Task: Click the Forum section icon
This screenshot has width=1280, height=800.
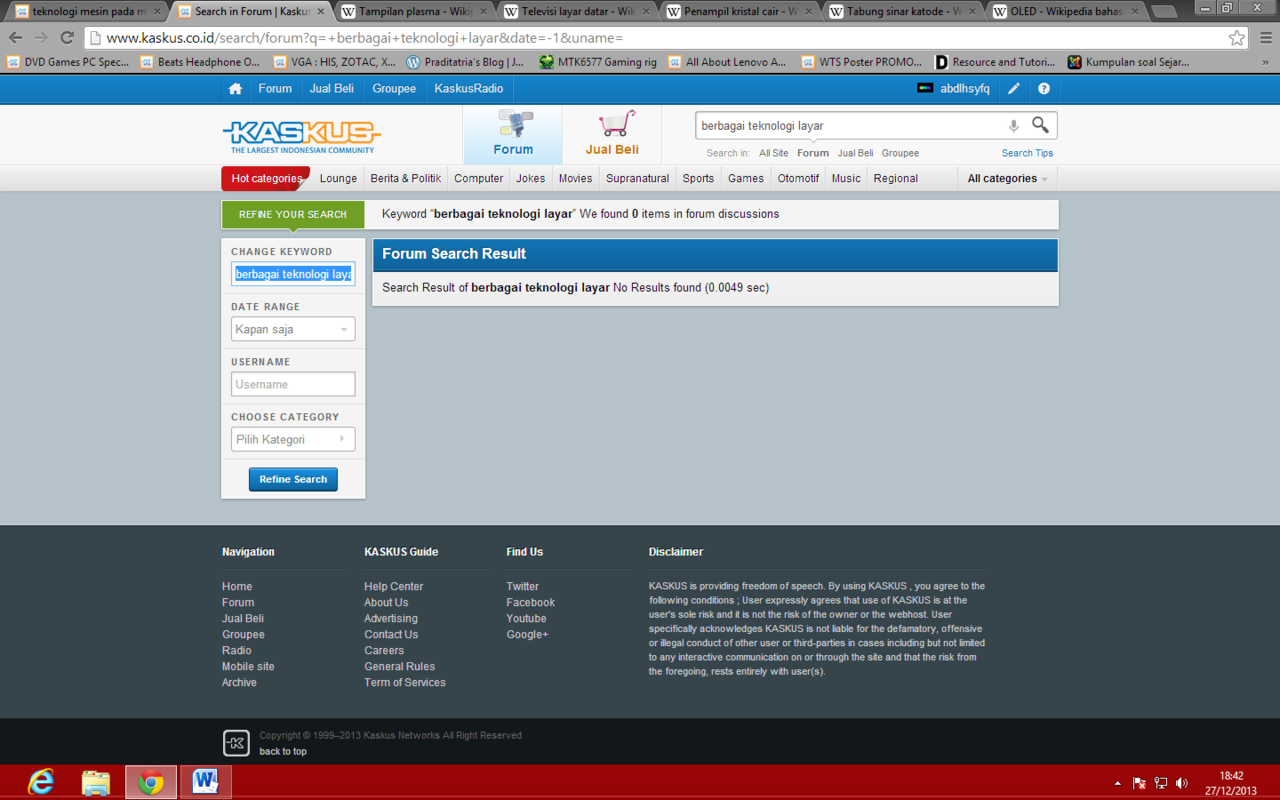Action: [514, 124]
